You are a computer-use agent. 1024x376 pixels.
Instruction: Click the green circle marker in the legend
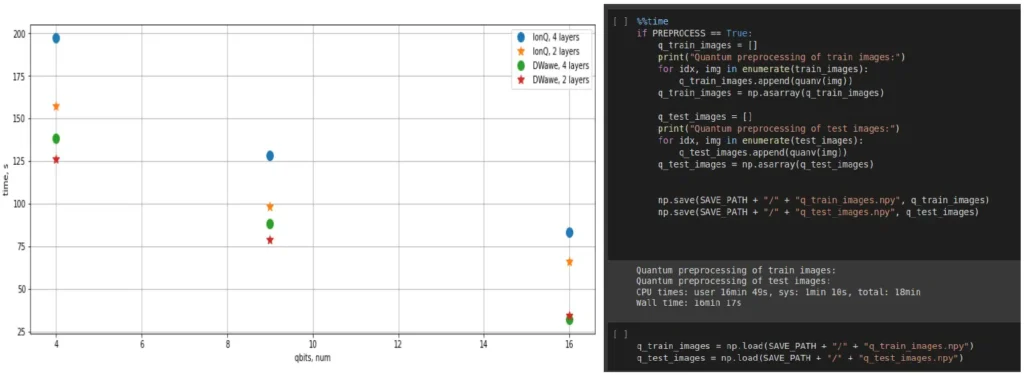[521, 65]
